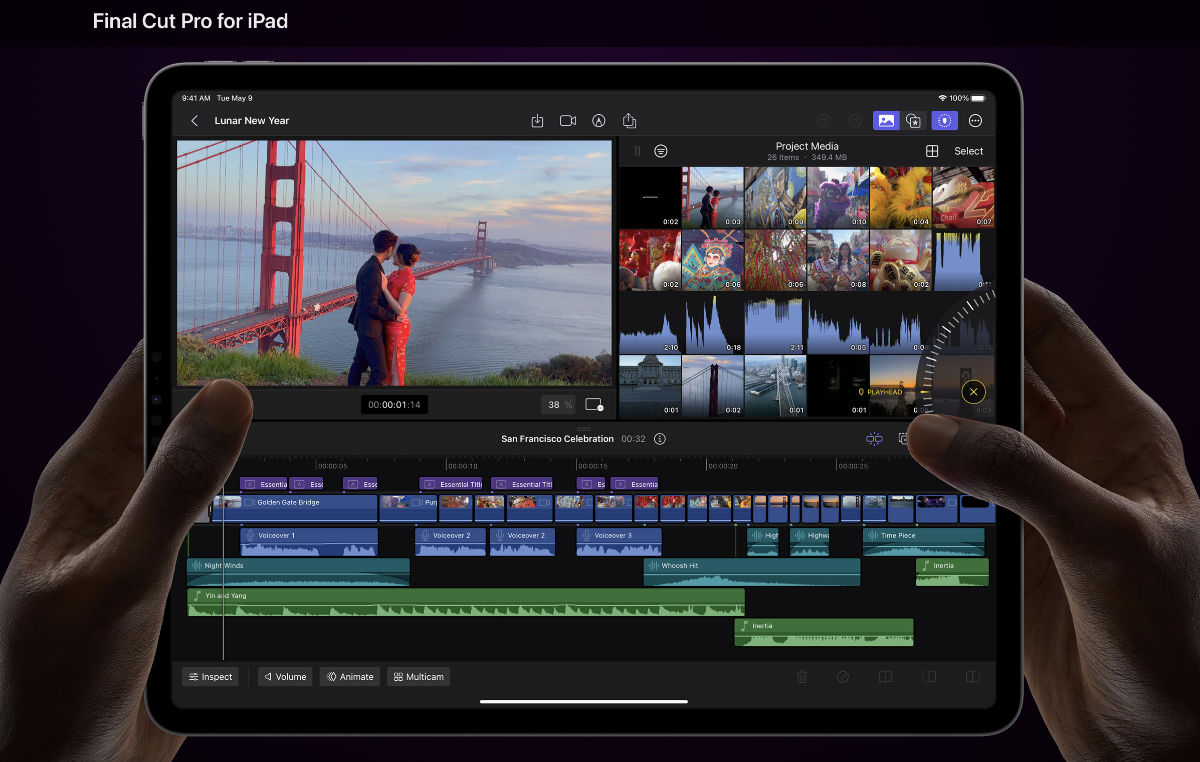This screenshot has height=762, width=1200.
Task: Select the audio waveform clip marked 0:18
Action: click(x=713, y=323)
